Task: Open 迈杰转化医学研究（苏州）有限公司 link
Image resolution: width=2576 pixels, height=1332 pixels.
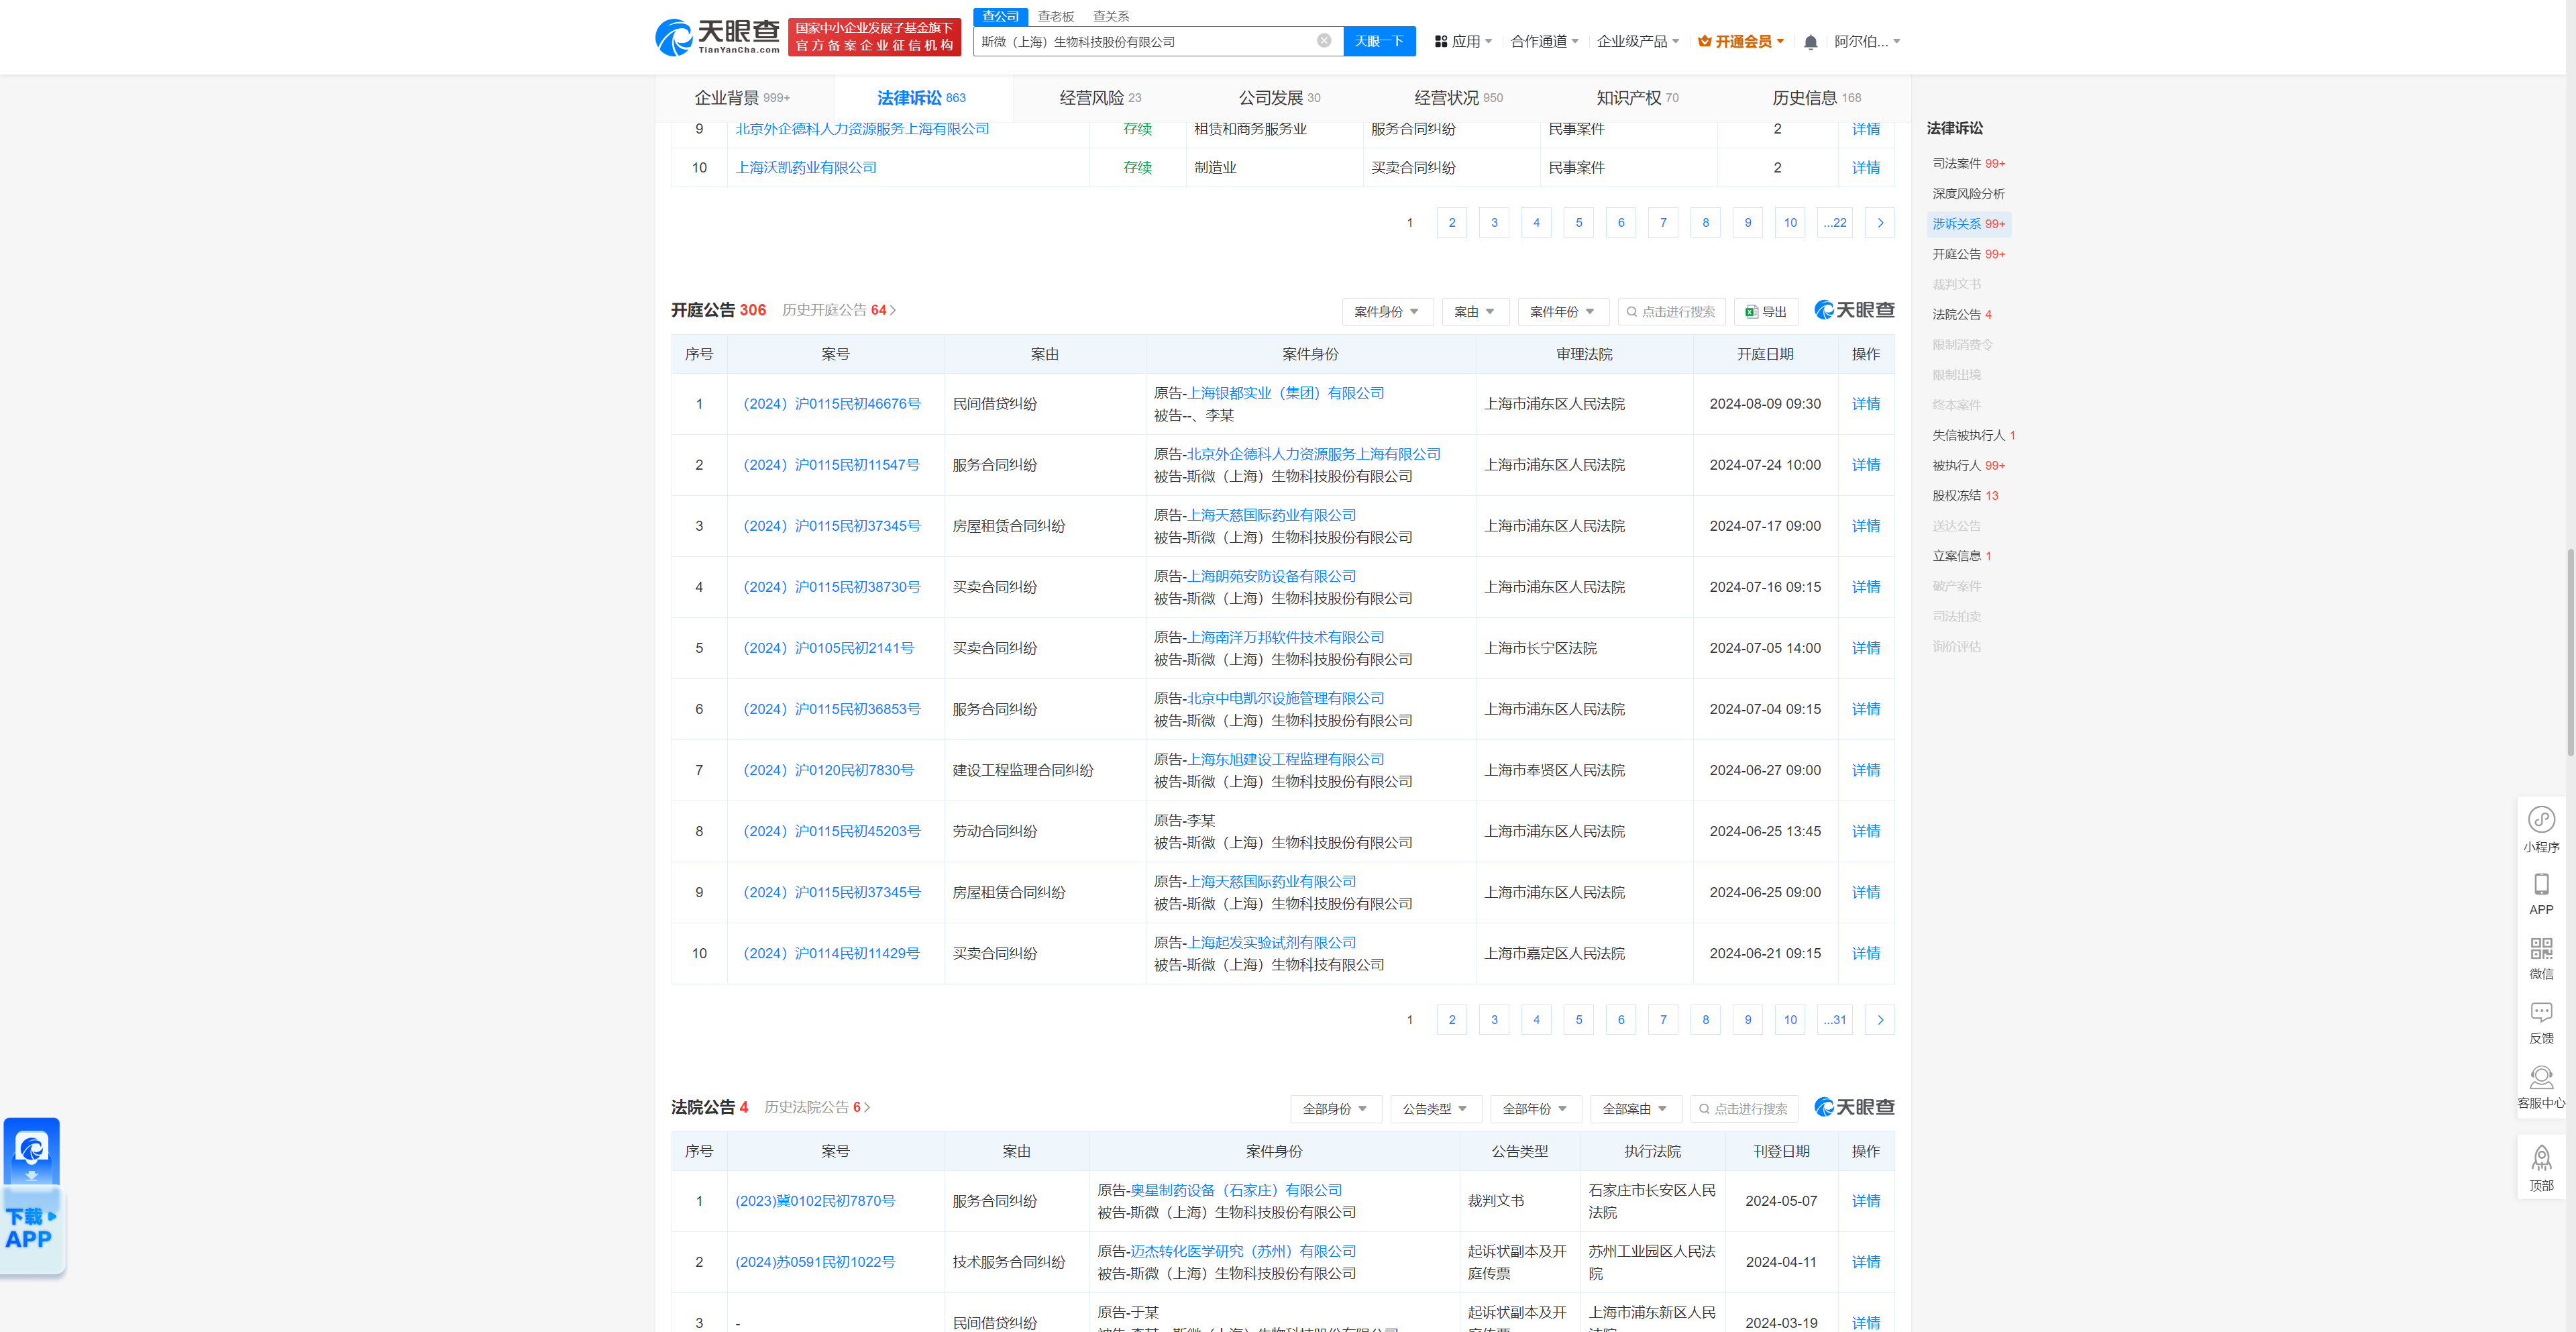Action: [x=1243, y=1251]
